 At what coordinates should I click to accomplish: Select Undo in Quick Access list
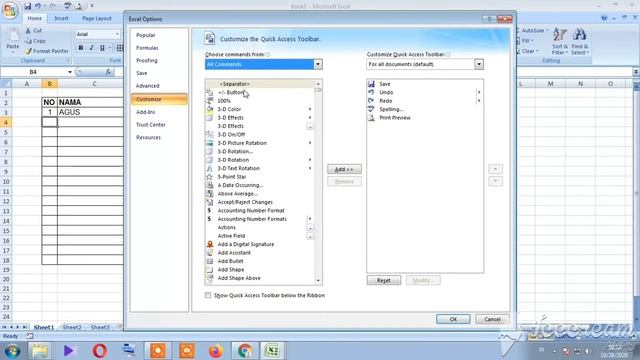[425, 92]
